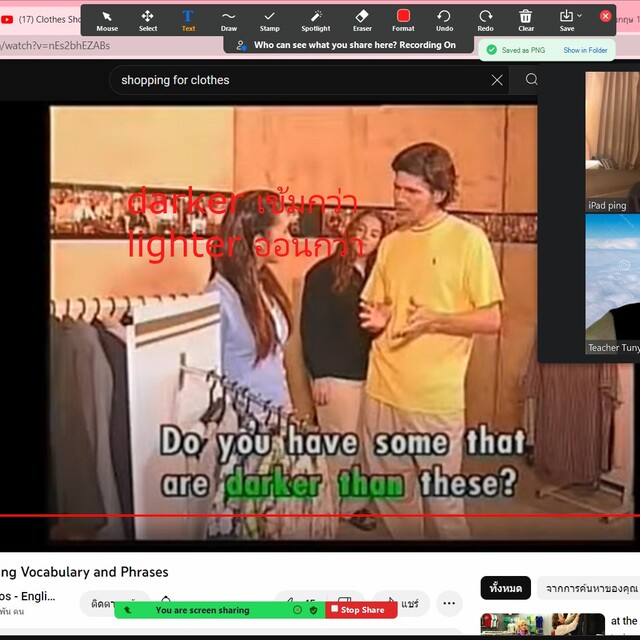The height and width of the screenshot is (640, 640).
Task: Select the ทั้งหมด filter chip
Action: click(505, 588)
